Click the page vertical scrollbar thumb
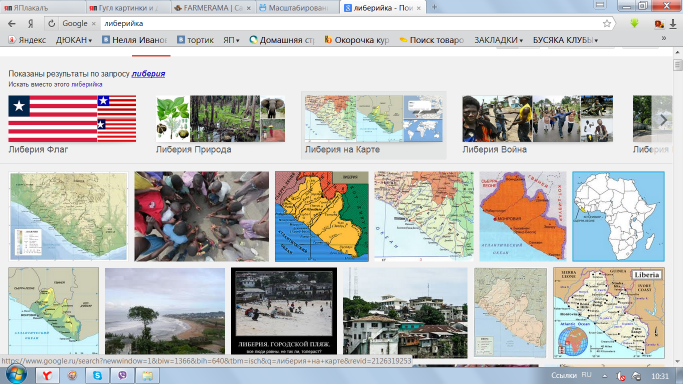The image size is (683, 384). pyautogui.click(x=677, y=65)
